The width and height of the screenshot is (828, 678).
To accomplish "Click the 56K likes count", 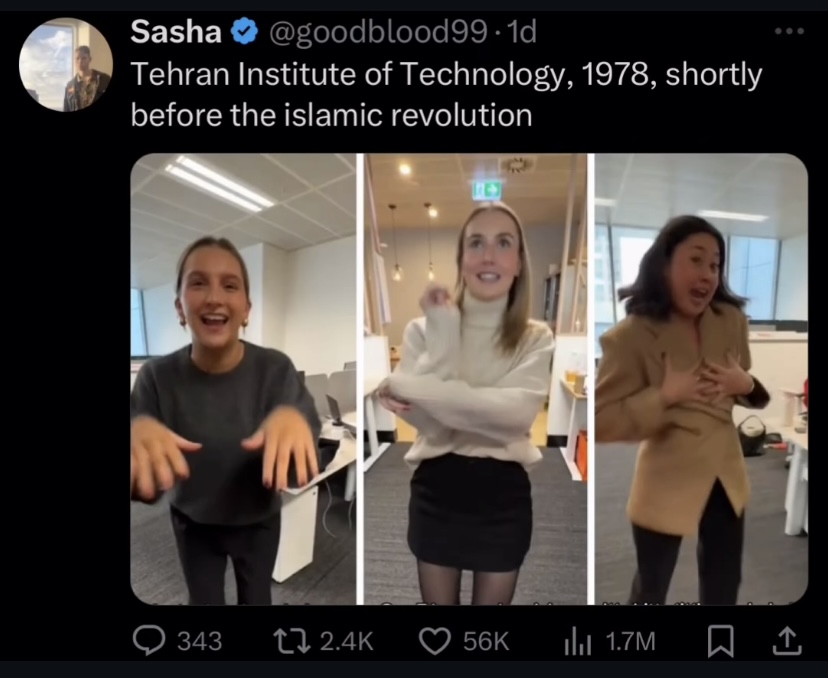I will click(486, 641).
